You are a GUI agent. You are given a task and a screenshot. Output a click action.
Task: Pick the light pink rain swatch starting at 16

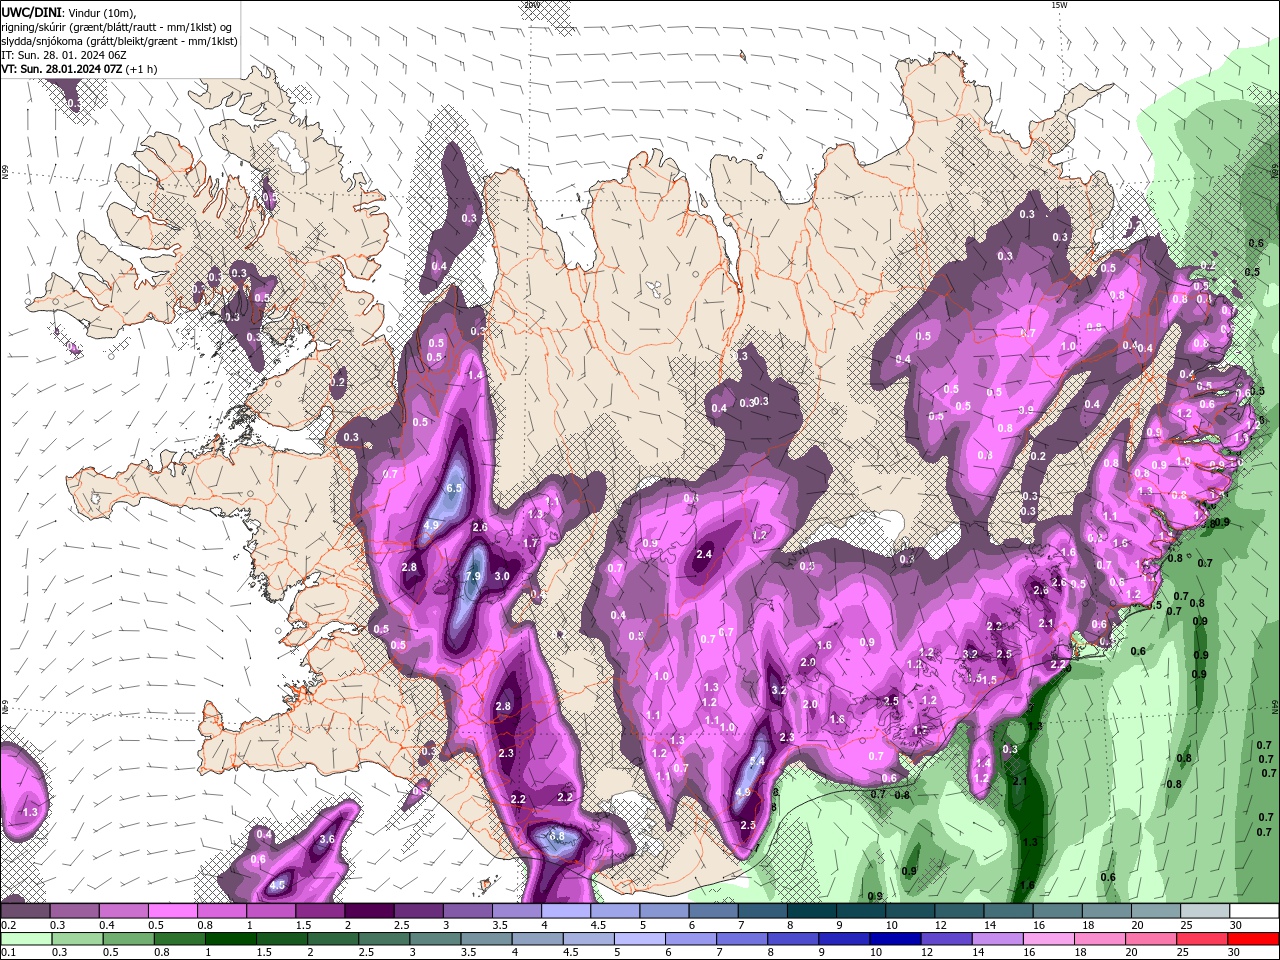click(x=1049, y=939)
